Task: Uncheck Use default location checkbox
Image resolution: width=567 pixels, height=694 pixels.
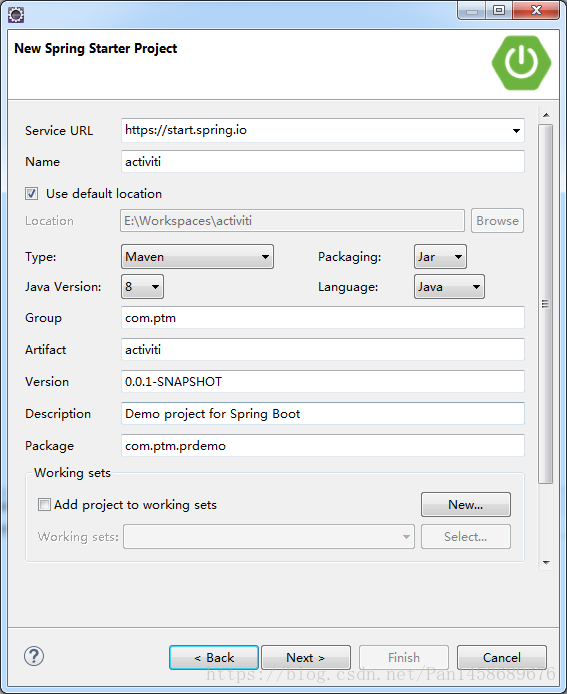Action: [x=31, y=193]
